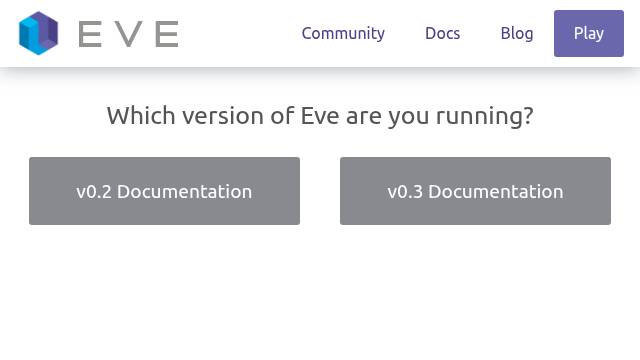Click the Eve cube logo icon
Image resolution: width=640 pixels, height=360 pixels.
tap(38, 33)
